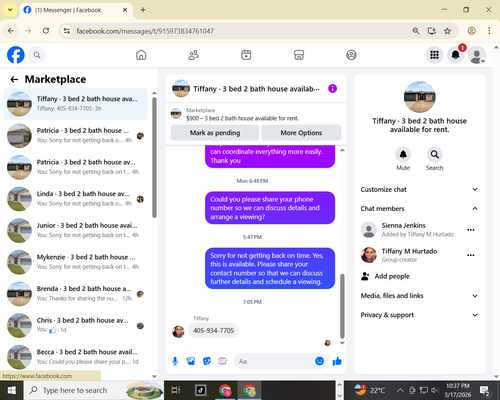Viewport: 500px width, 400px height.
Task: Go to Facebook Home tab
Action: click(141, 55)
